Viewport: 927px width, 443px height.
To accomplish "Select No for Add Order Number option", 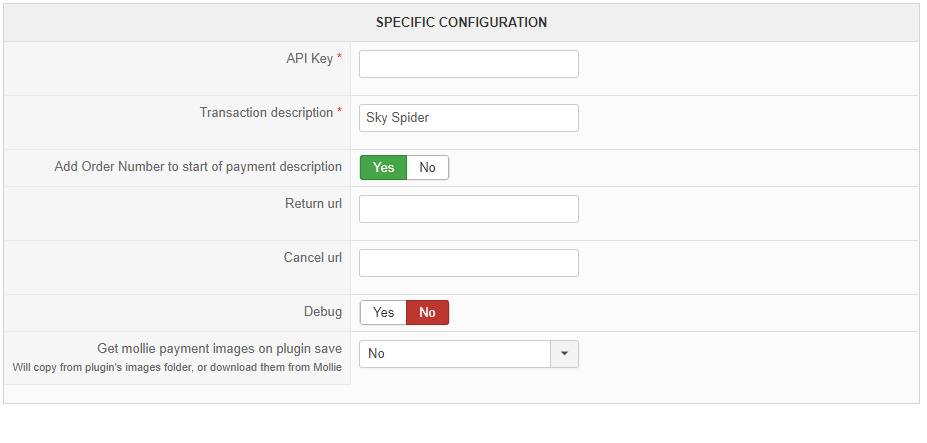I will 427,167.
